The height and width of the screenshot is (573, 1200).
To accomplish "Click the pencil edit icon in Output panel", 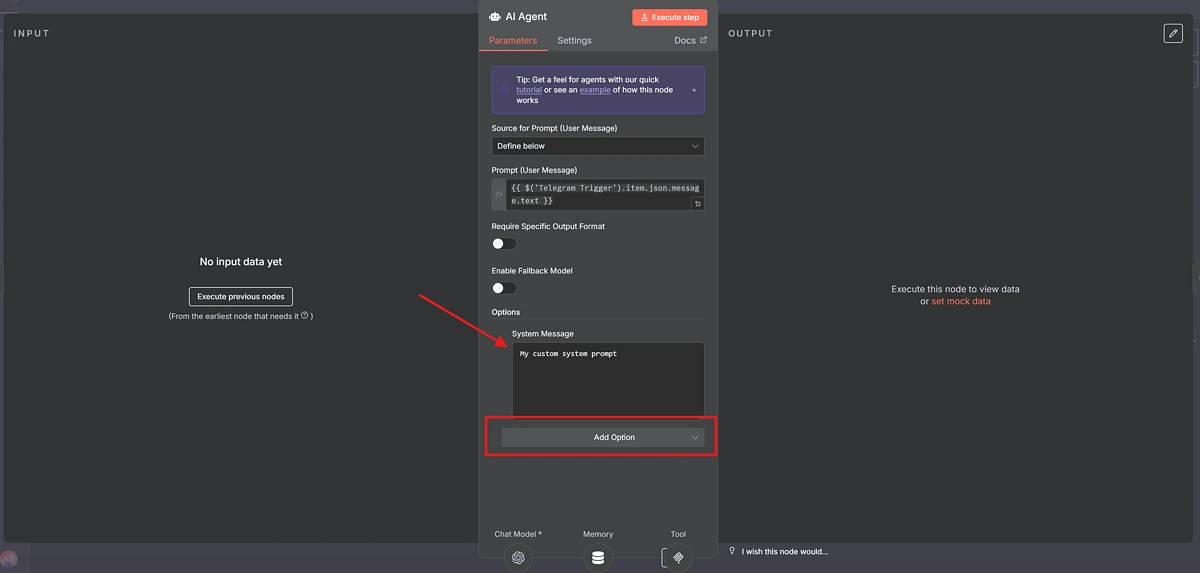I will point(1173,34).
